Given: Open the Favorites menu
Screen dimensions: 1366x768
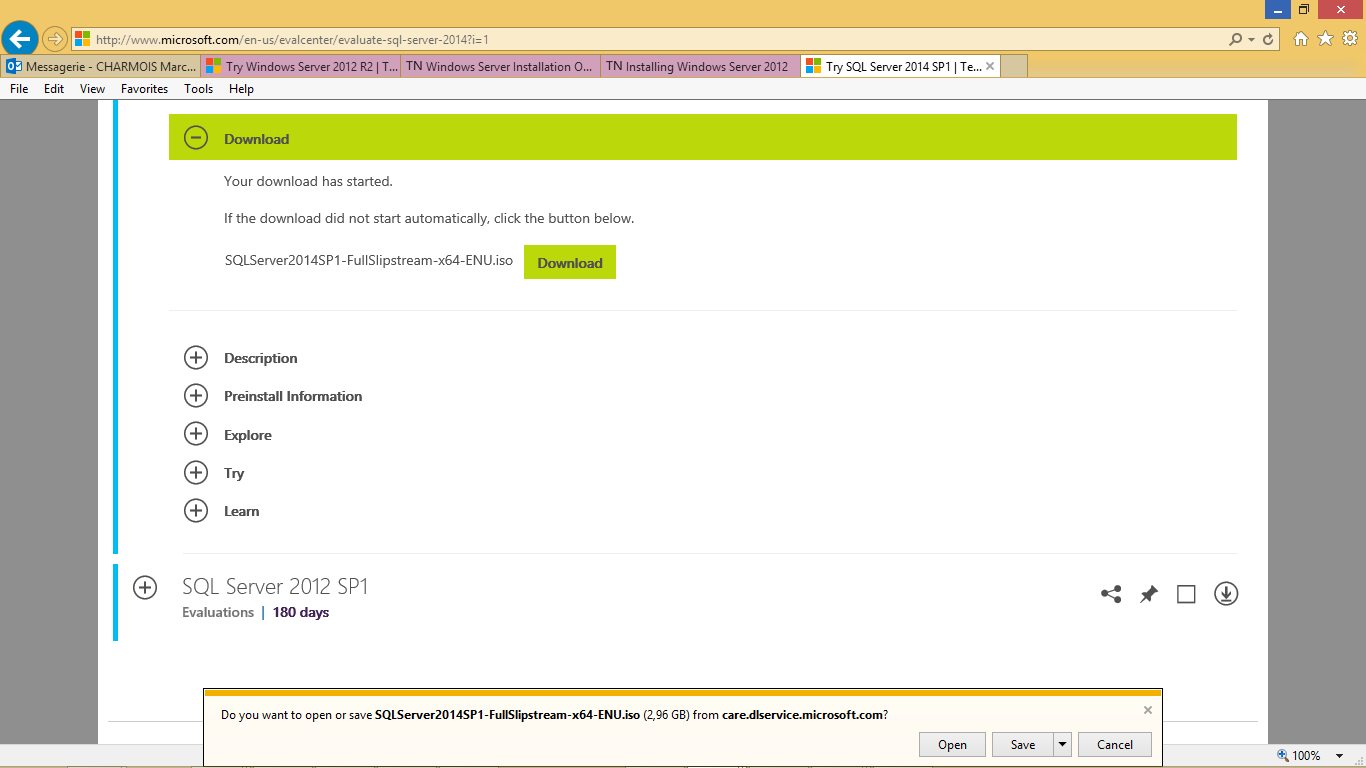Looking at the screenshot, I should point(144,89).
